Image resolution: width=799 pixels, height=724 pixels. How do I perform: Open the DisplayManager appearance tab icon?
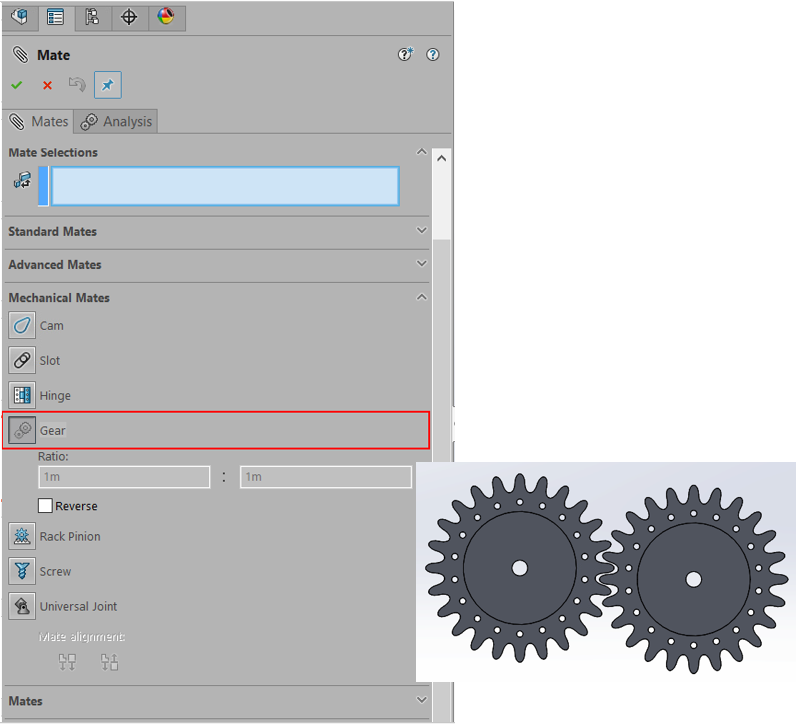pos(165,17)
